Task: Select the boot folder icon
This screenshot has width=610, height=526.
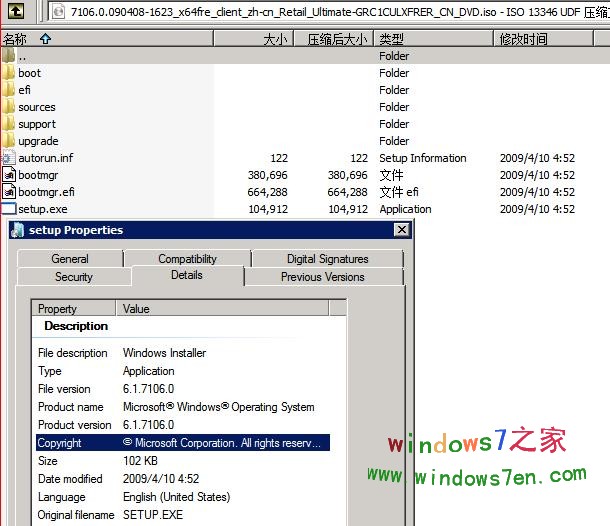Action: 8,73
